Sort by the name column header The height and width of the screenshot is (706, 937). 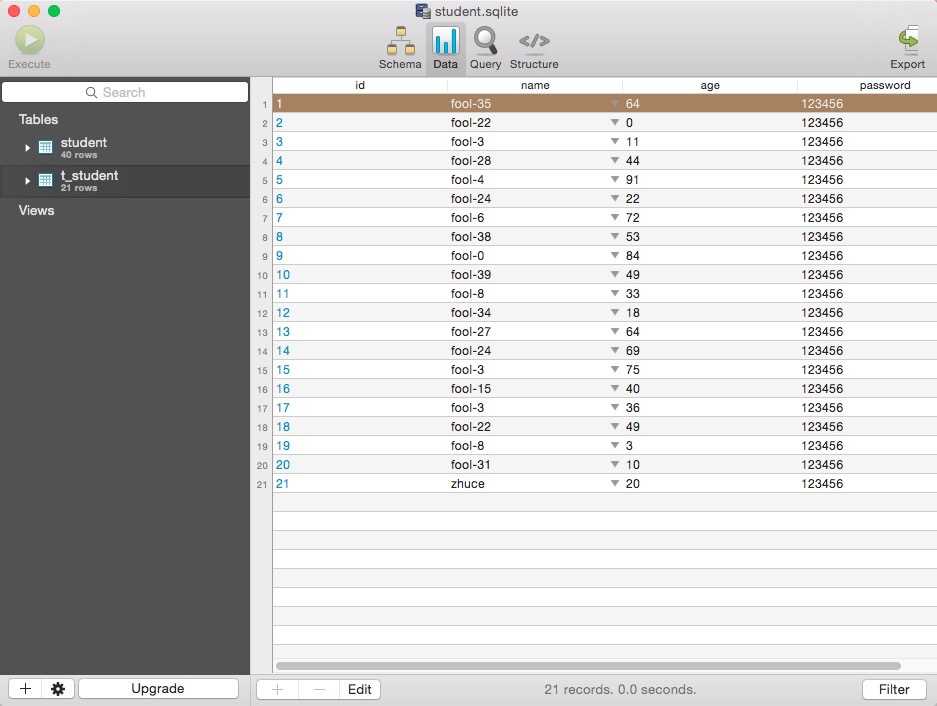[535, 85]
